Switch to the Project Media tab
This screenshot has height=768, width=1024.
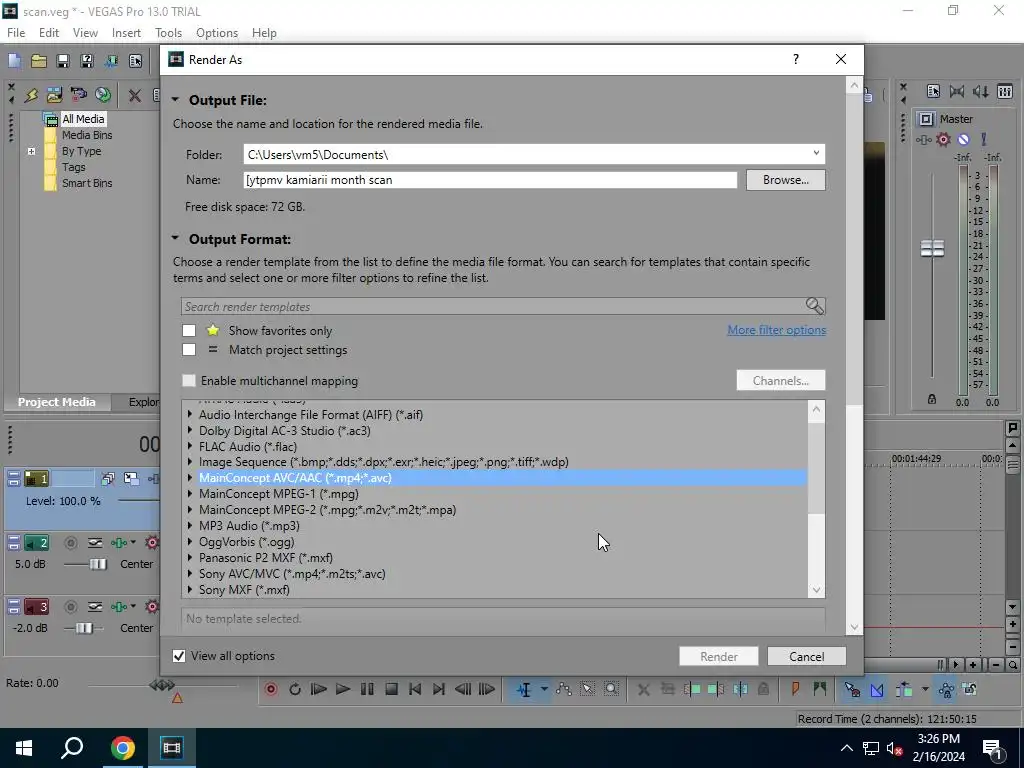[57, 402]
